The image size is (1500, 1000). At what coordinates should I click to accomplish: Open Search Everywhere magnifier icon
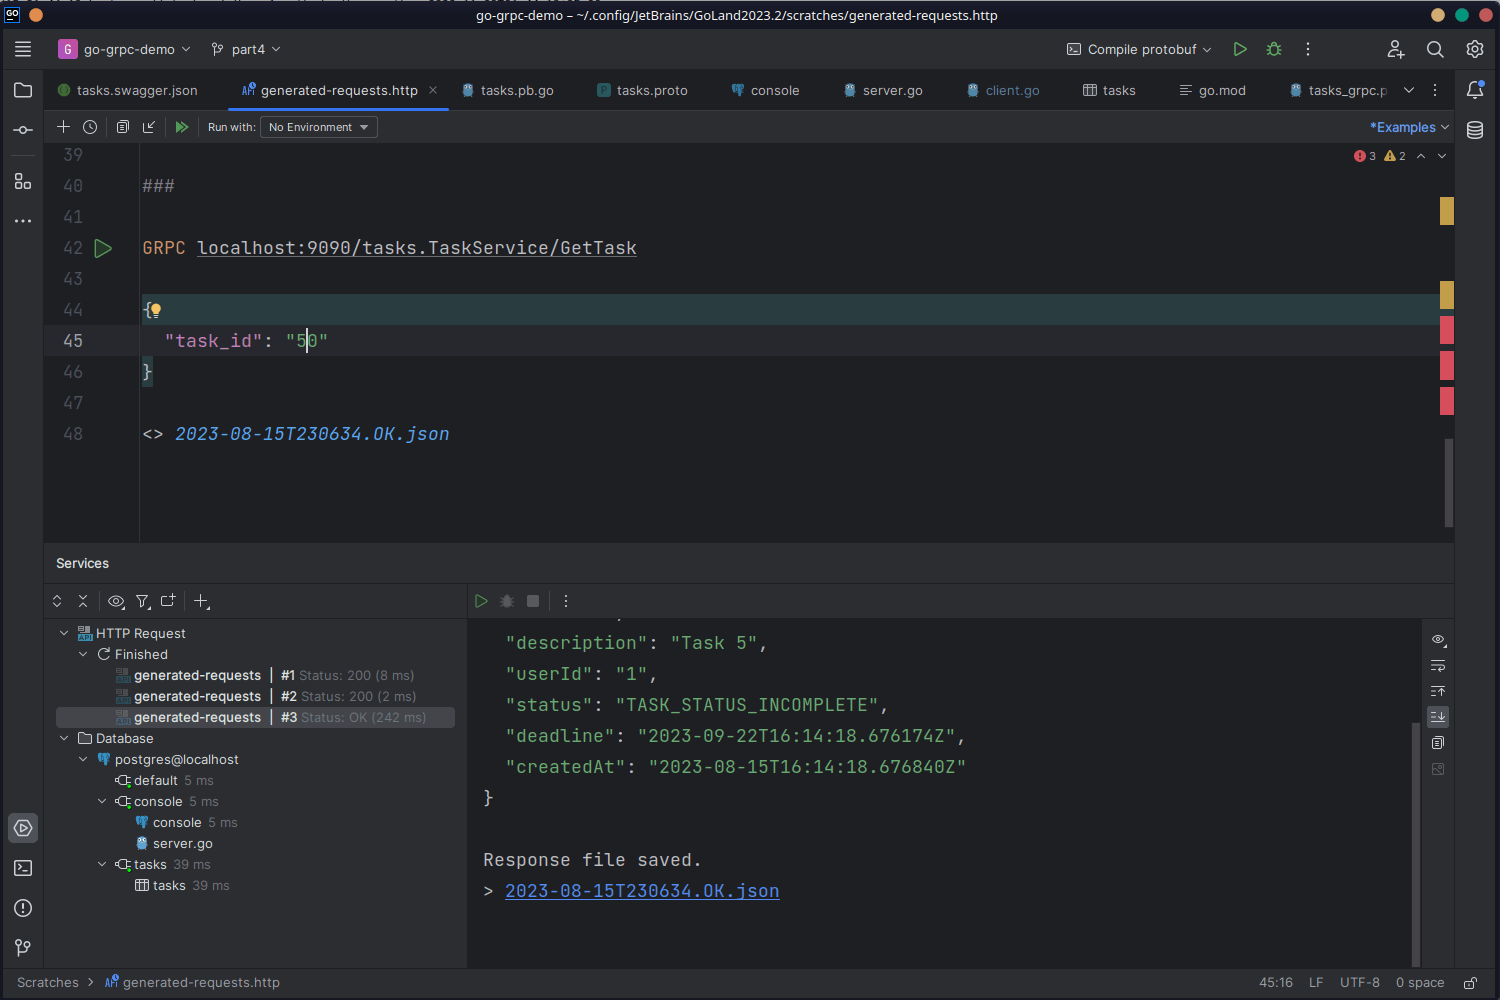pos(1435,49)
